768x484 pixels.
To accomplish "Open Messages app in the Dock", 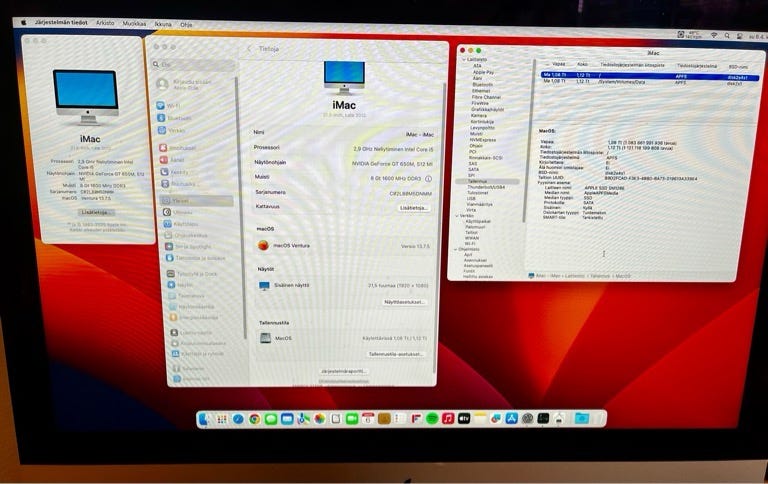I will pyautogui.click(x=271, y=419).
